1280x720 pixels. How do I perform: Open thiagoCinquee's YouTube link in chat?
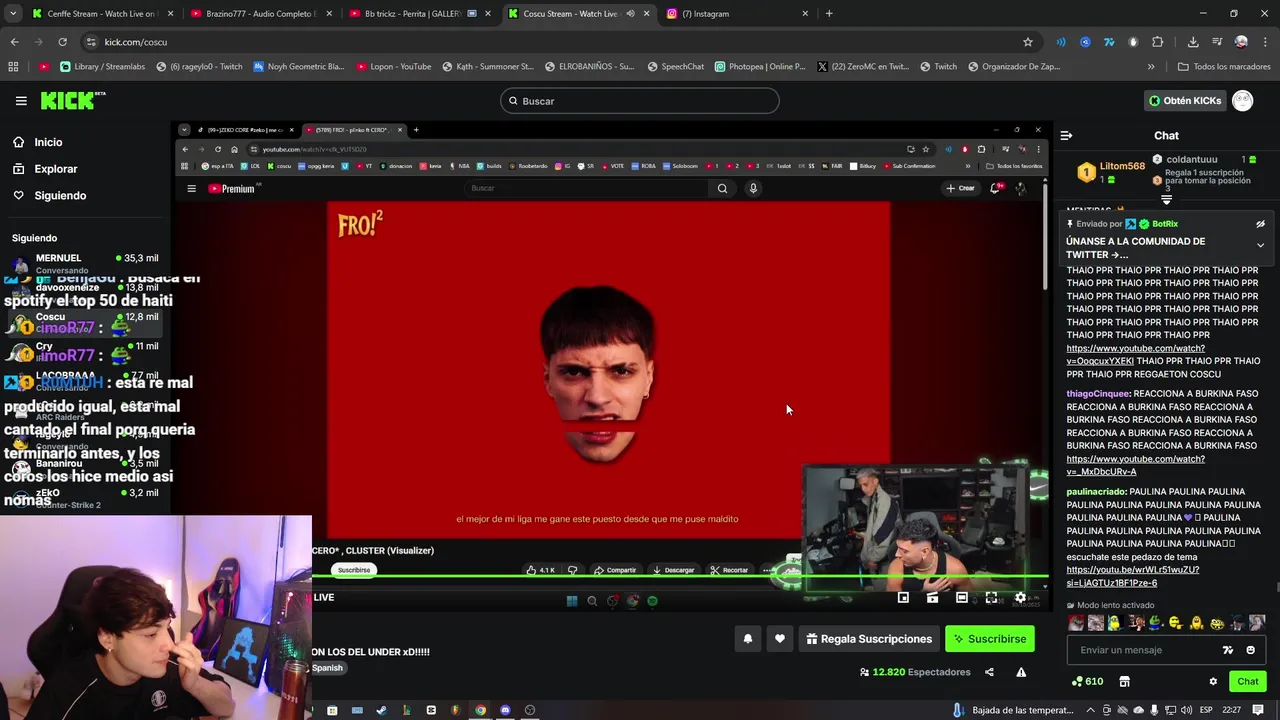click(x=1135, y=465)
